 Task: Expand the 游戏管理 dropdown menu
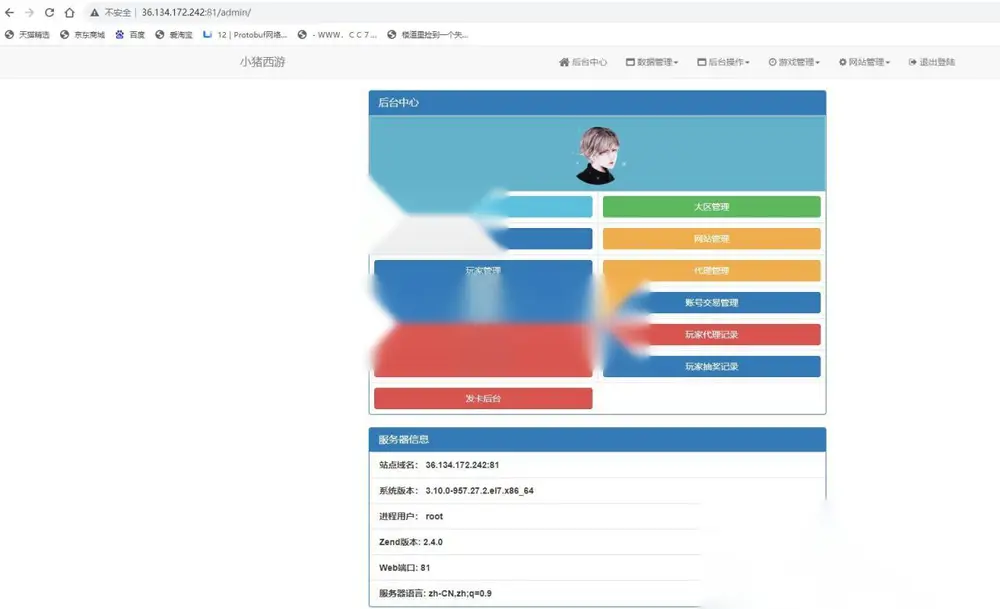tap(794, 62)
